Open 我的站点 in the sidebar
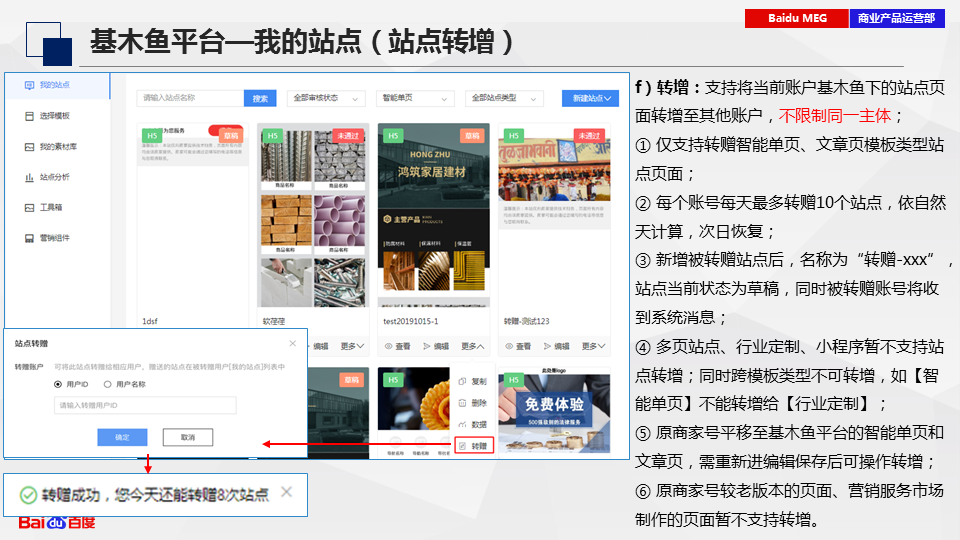 pyautogui.click(x=58, y=85)
